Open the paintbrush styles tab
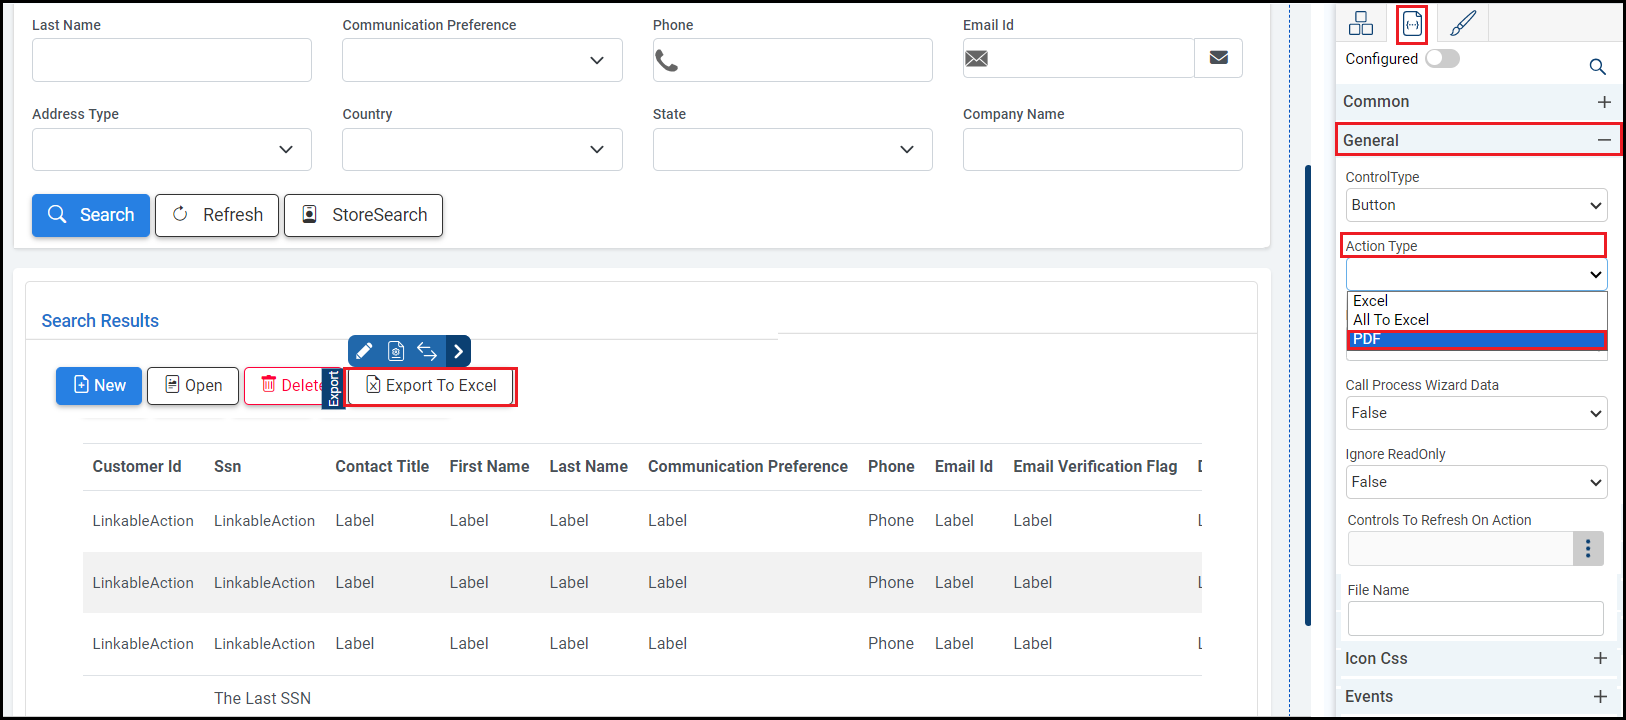 pyautogui.click(x=1462, y=23)
